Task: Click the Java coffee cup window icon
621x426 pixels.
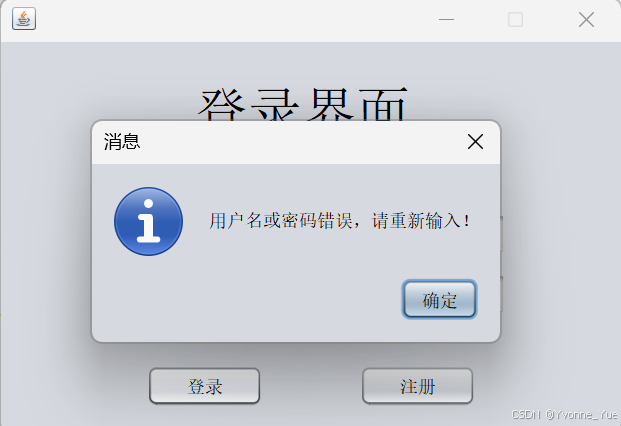Action: tap(24, 19)
